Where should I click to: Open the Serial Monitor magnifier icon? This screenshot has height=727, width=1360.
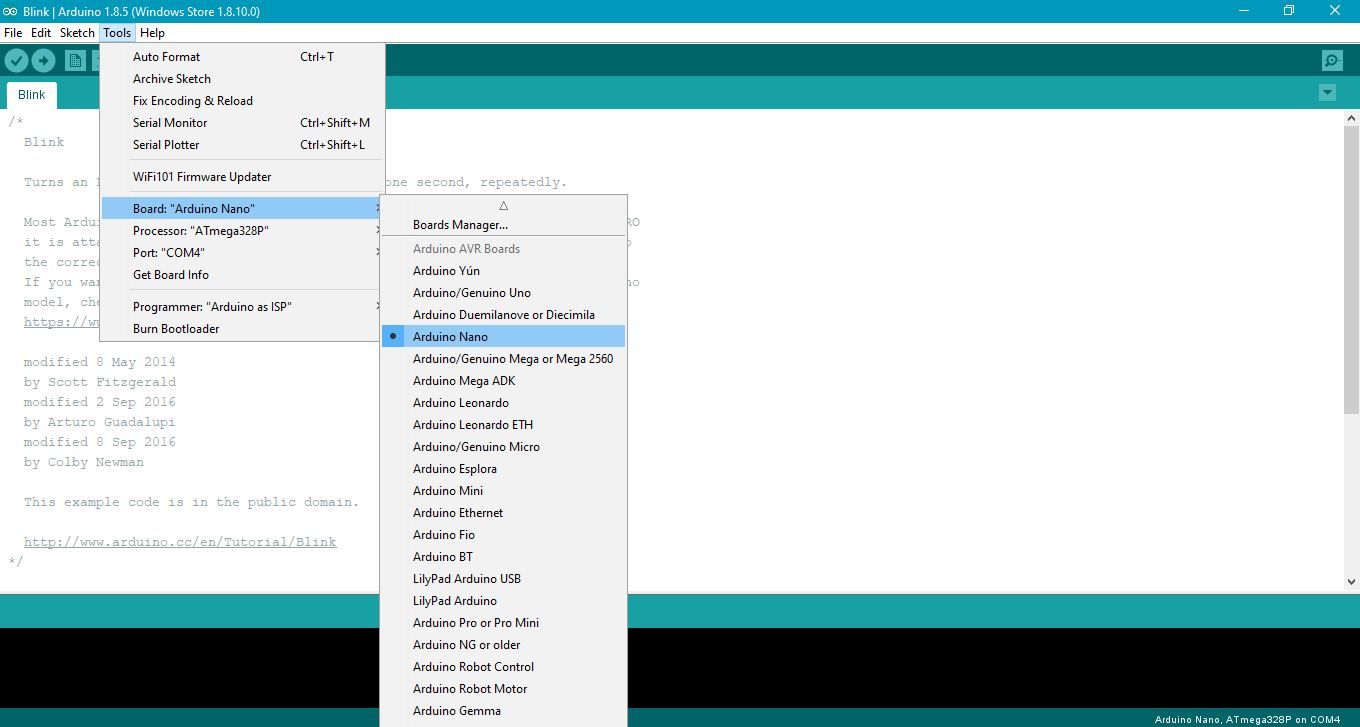click(1331, 60)
